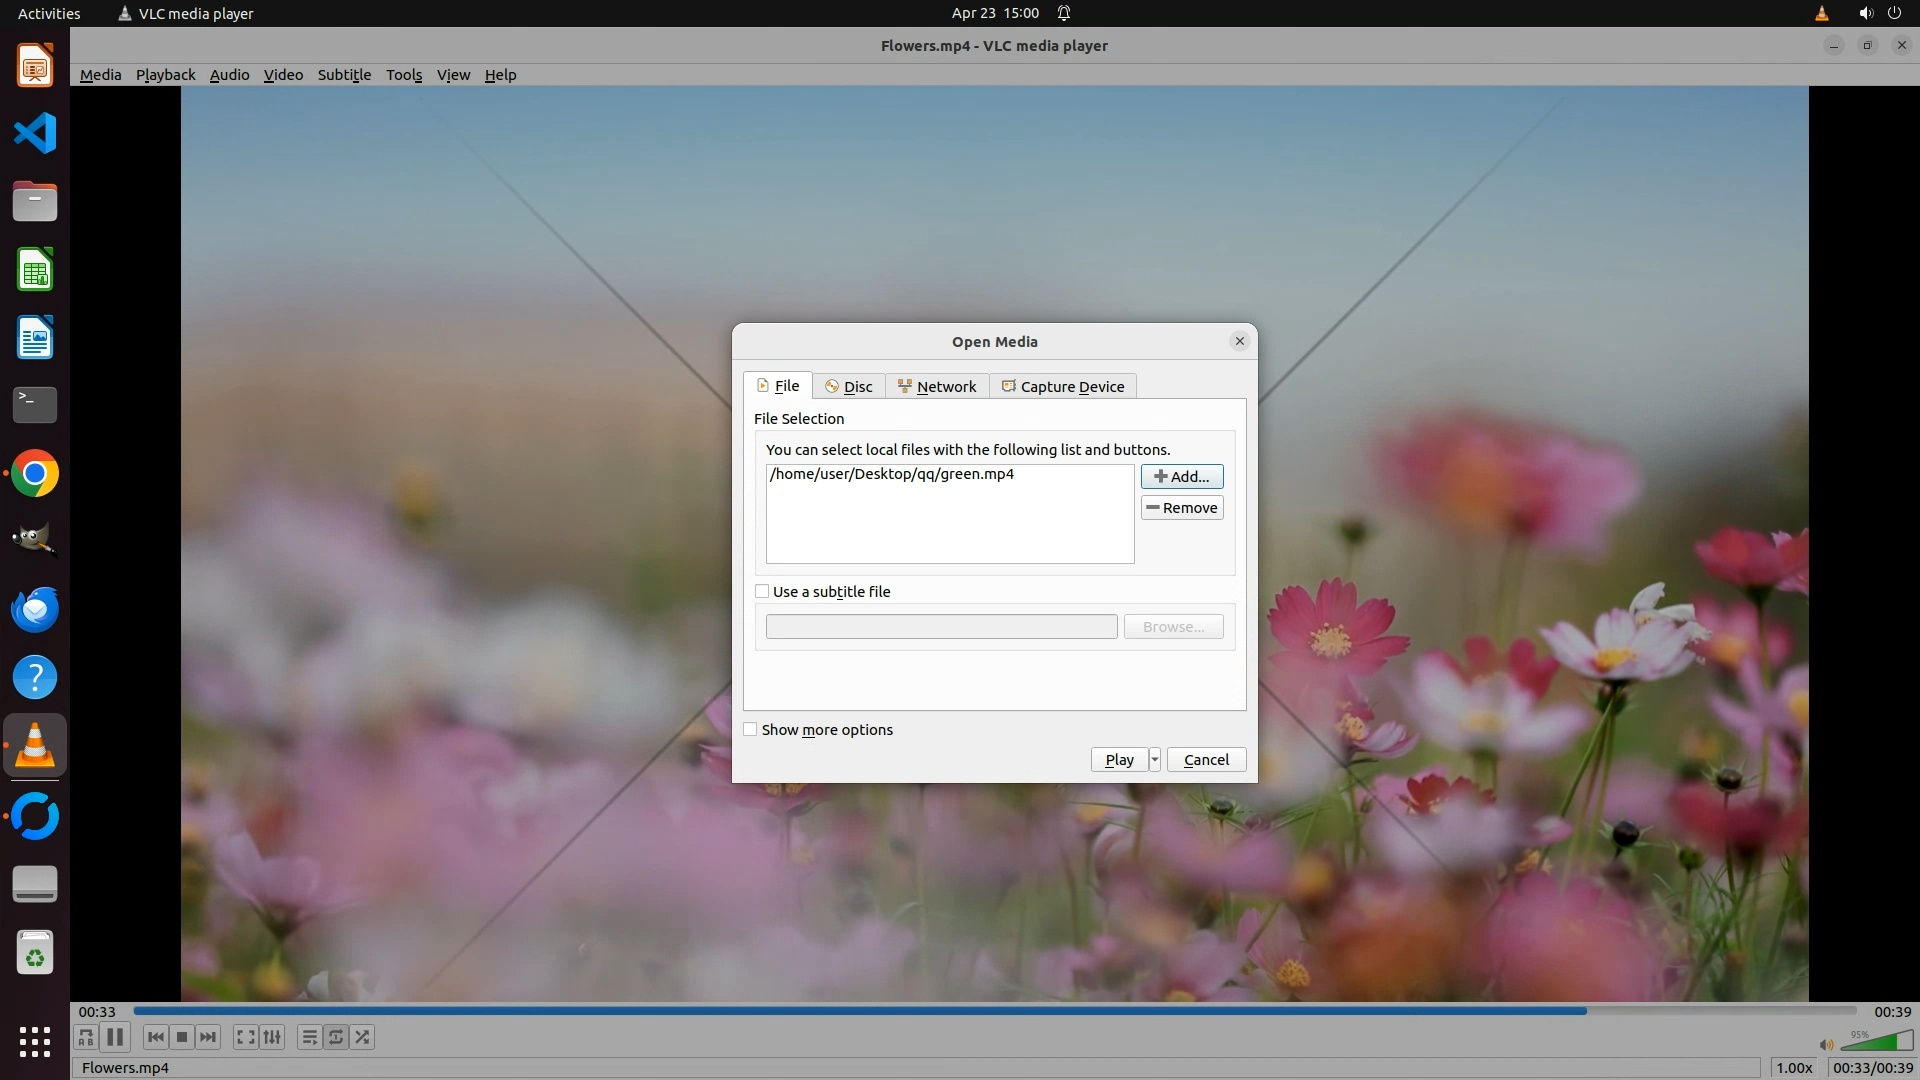Switch to the Network tab
1920x1080 pixels.
[937, 387]
